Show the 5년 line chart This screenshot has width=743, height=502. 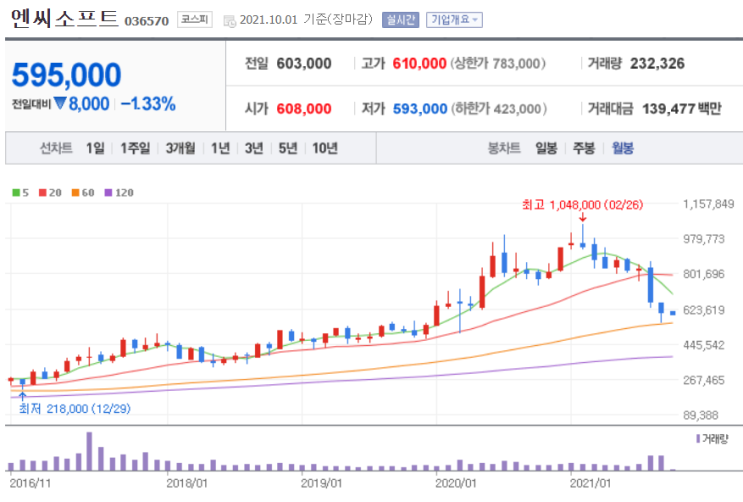pyautogui.click(x=287, y=148)
